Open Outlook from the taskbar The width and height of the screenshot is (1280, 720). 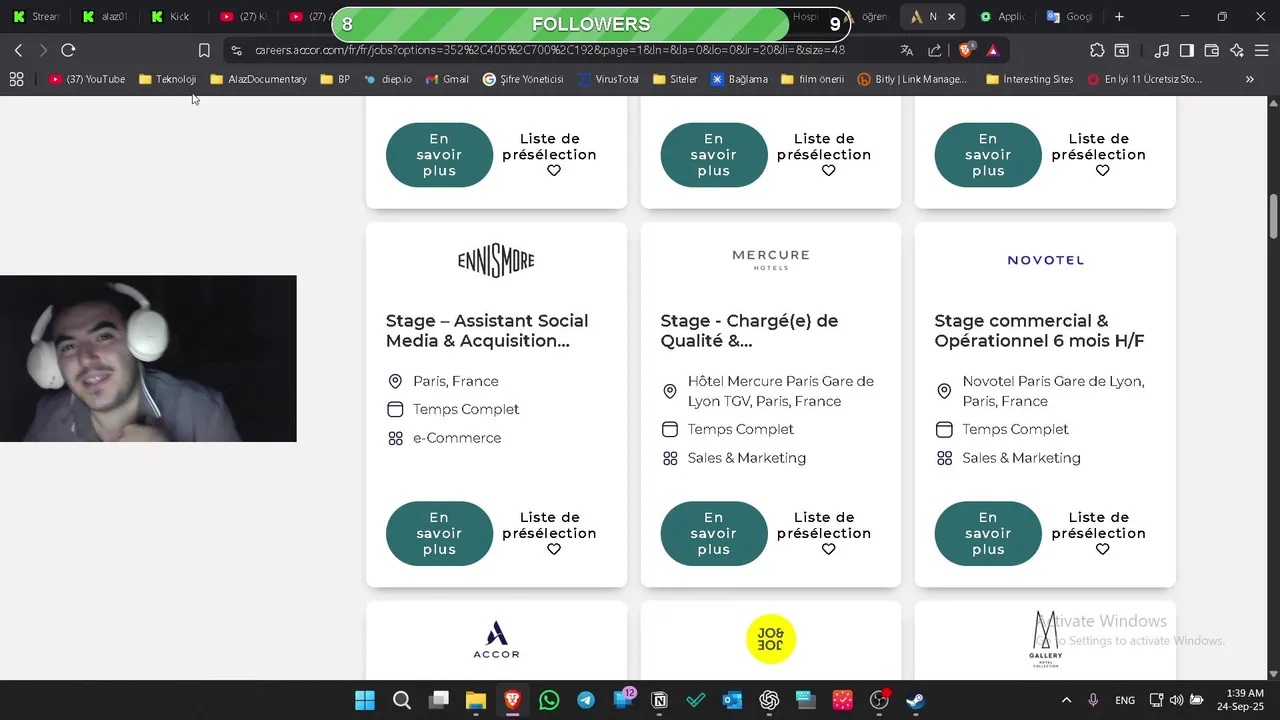click(732, 700)
